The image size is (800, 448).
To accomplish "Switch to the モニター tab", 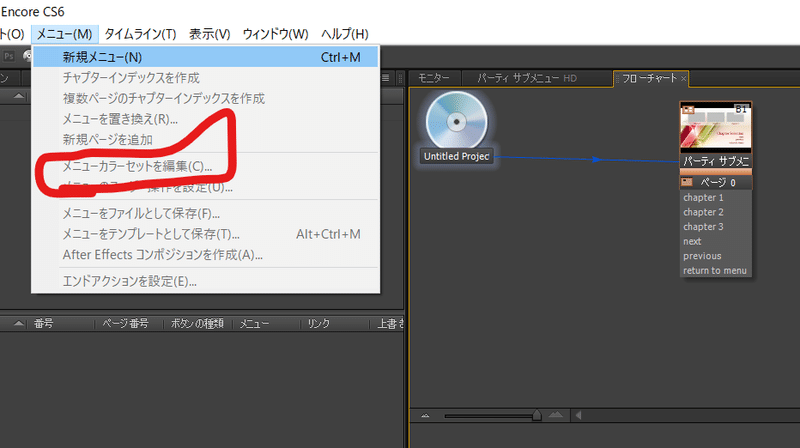I will 434,78.
